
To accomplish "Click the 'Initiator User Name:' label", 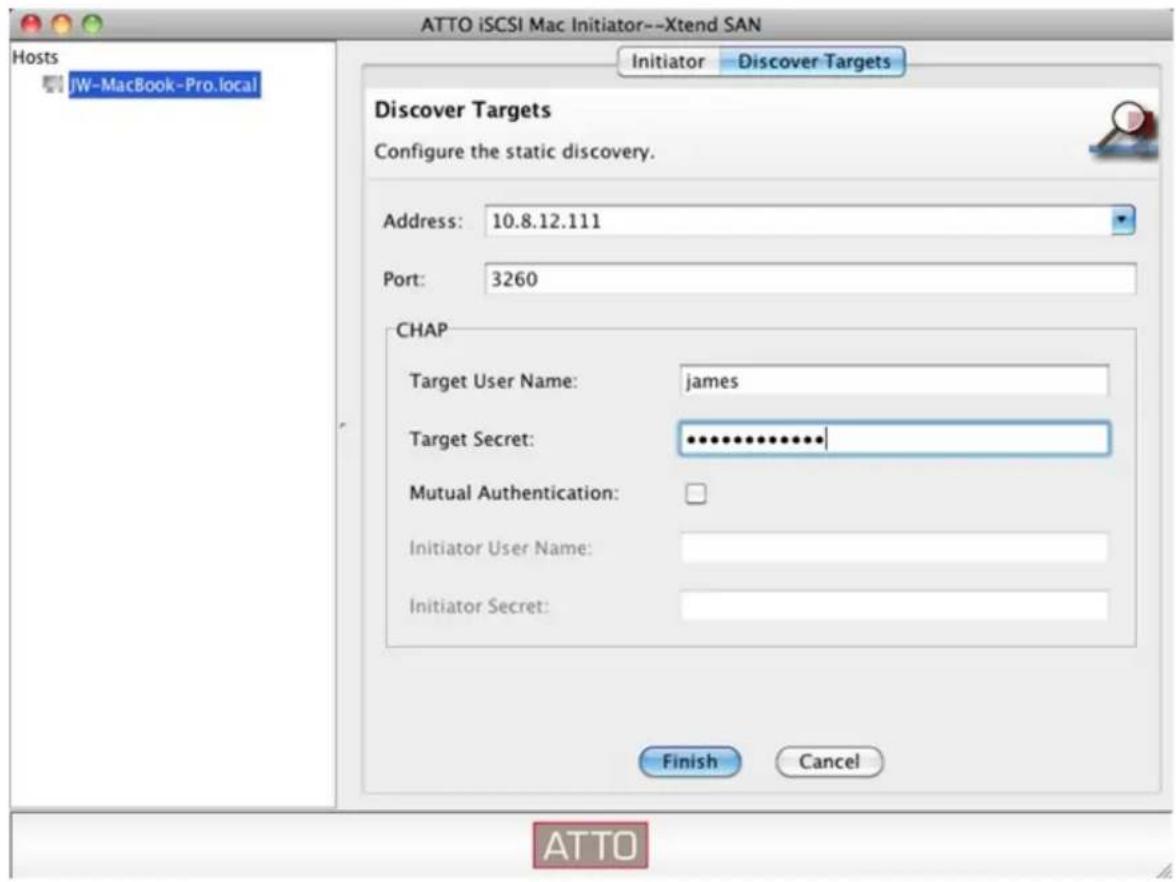I will [500, 548].
